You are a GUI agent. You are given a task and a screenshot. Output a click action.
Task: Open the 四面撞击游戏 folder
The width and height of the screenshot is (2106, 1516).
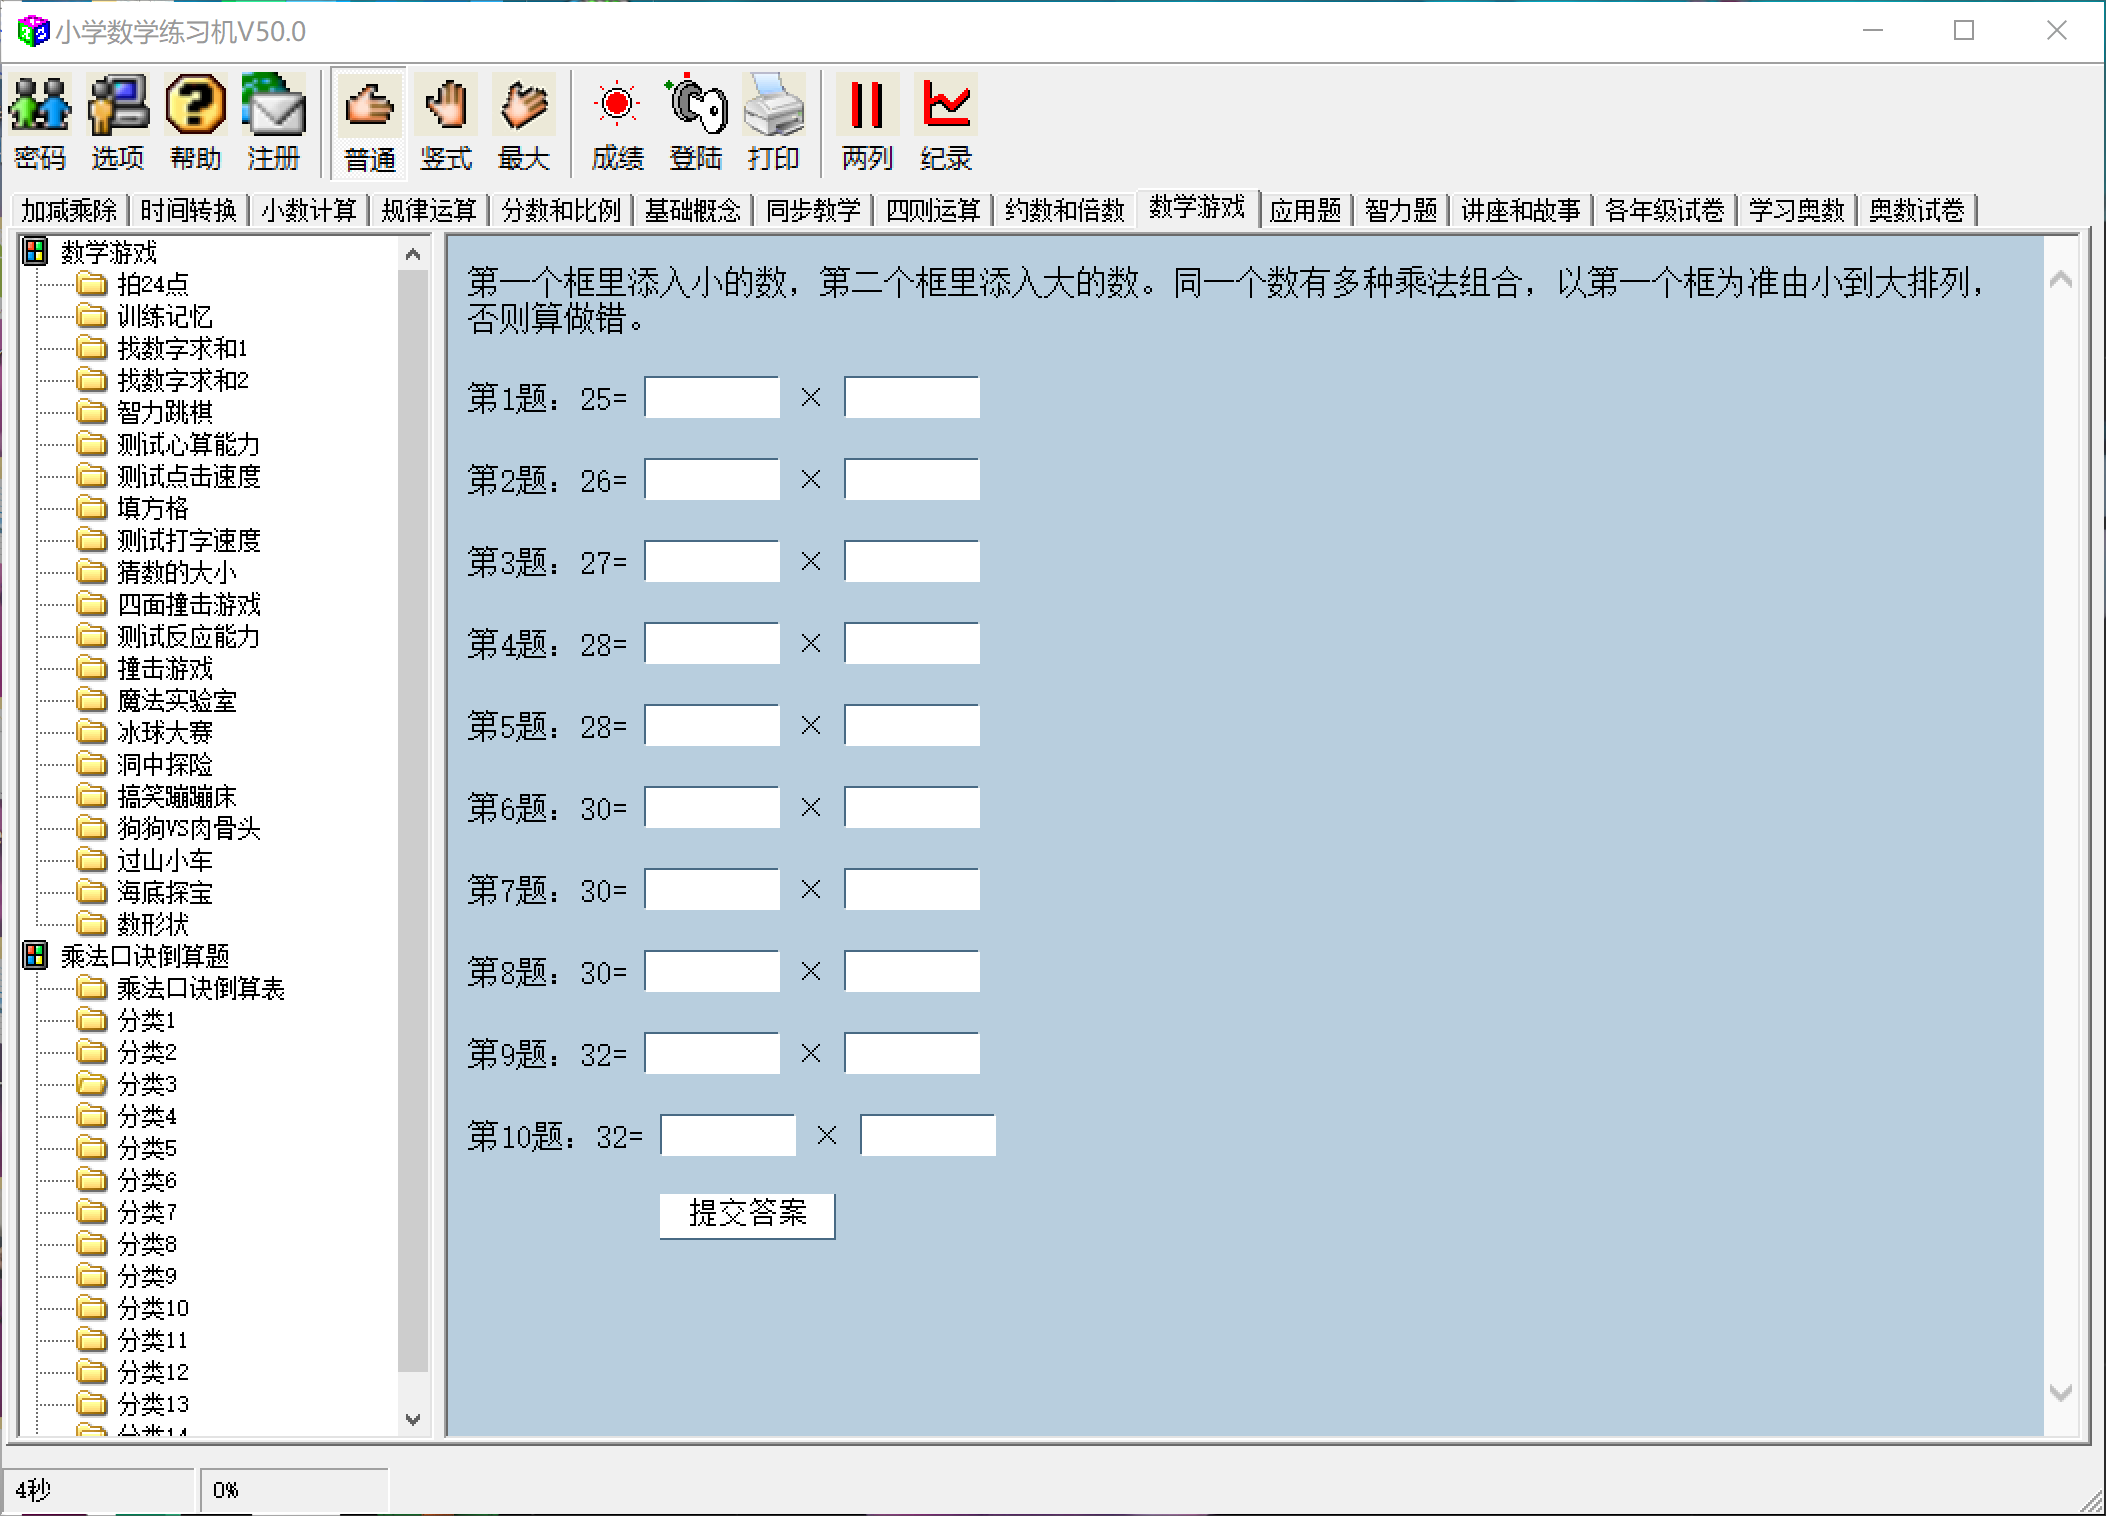pos(189,605)
